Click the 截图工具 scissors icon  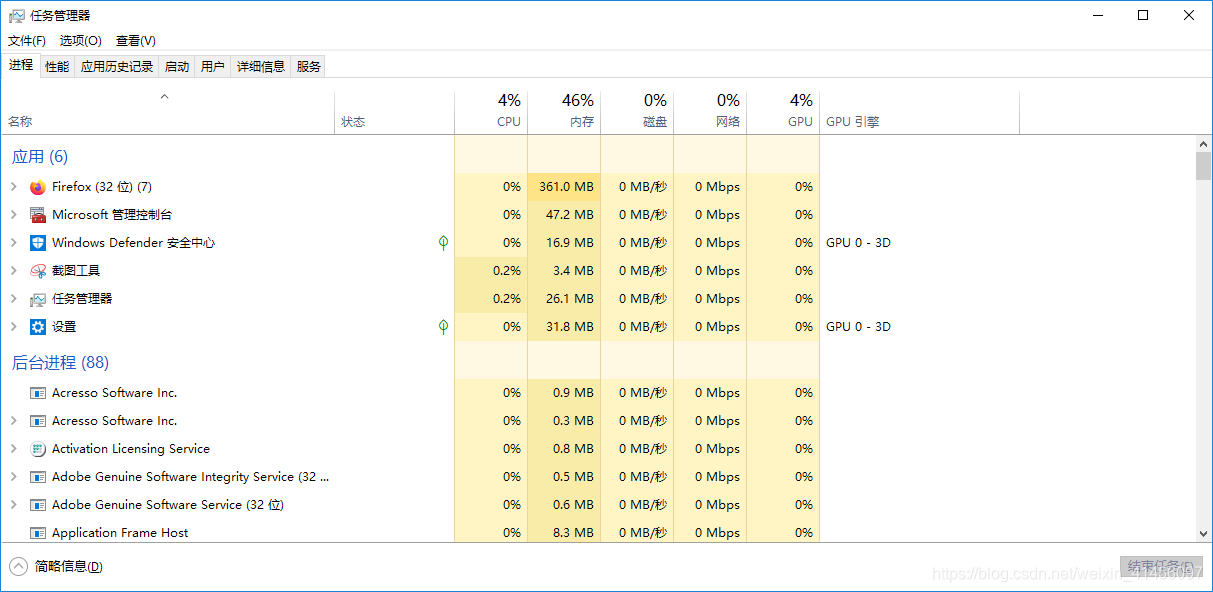click(x=38, y=271)
